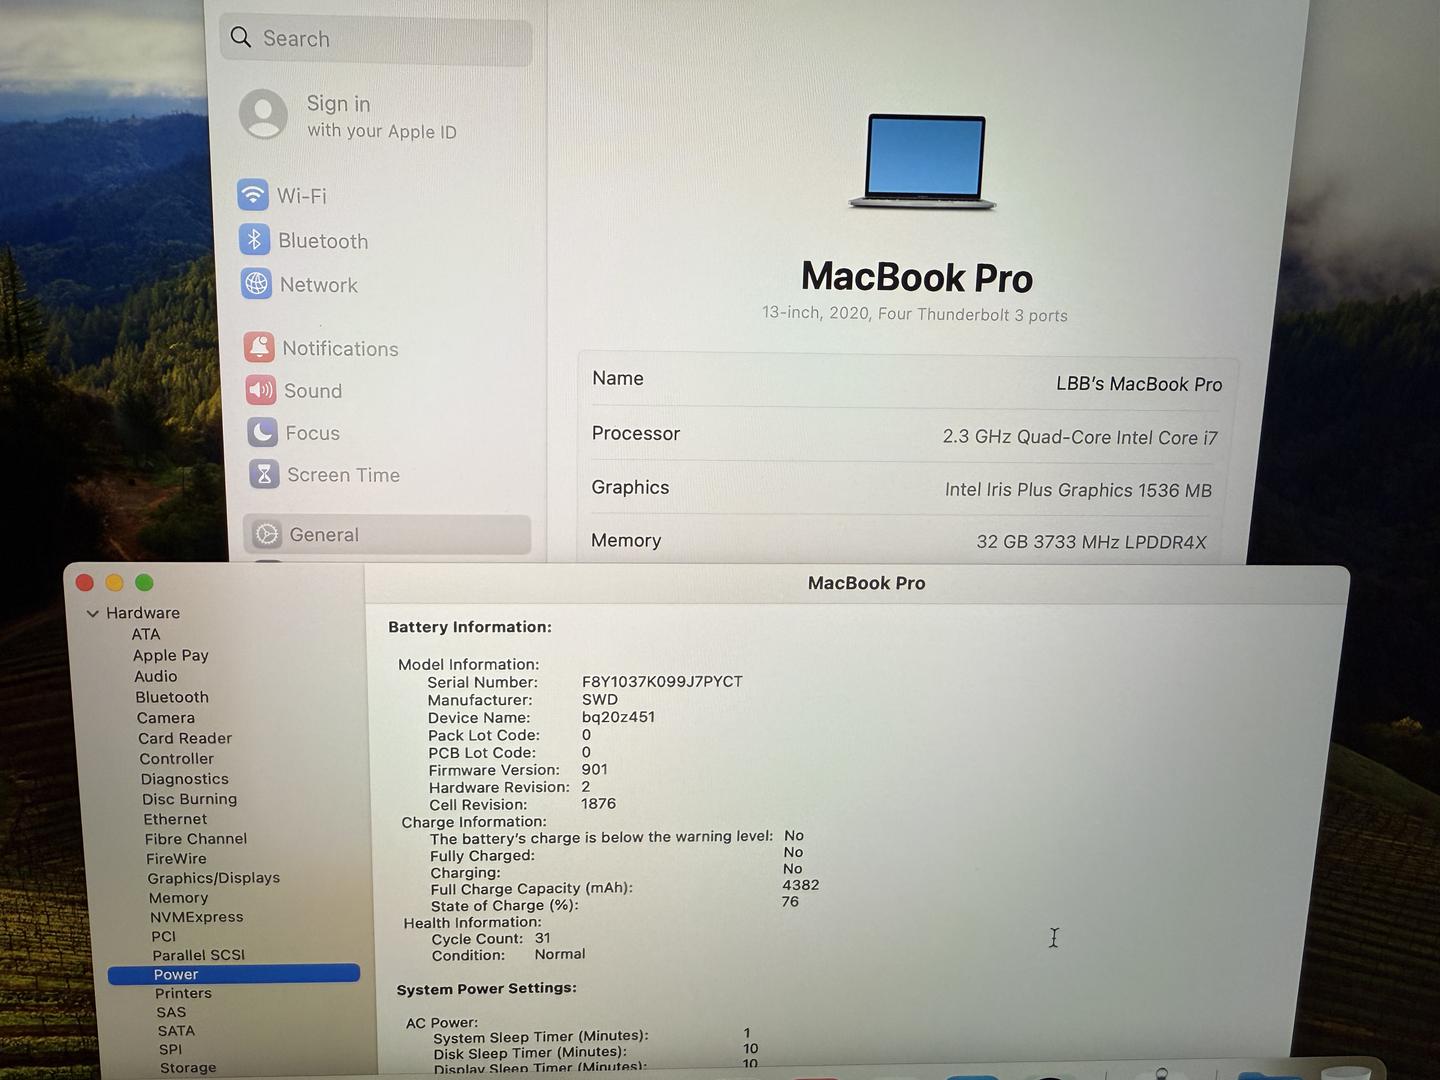
Task: Select SAS in hardware list
Action: click(171, 1012)
